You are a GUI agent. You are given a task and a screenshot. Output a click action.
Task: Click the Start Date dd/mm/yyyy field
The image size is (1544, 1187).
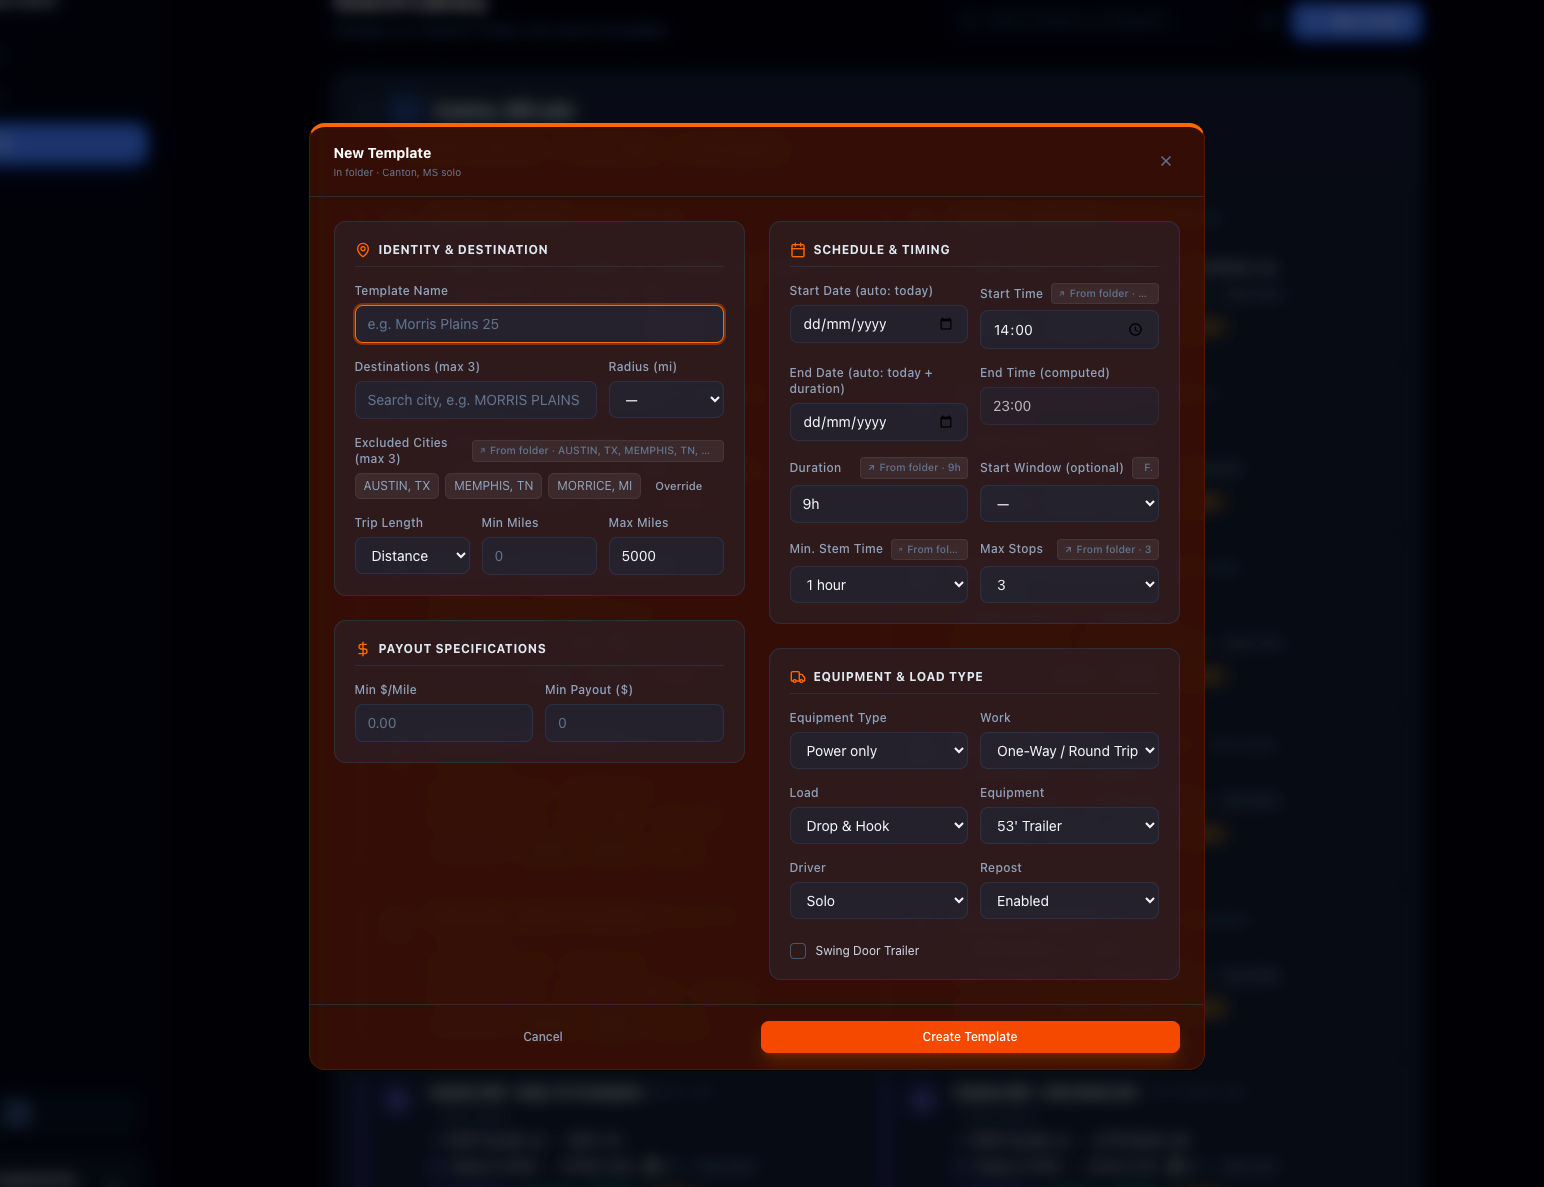point(878,324)
